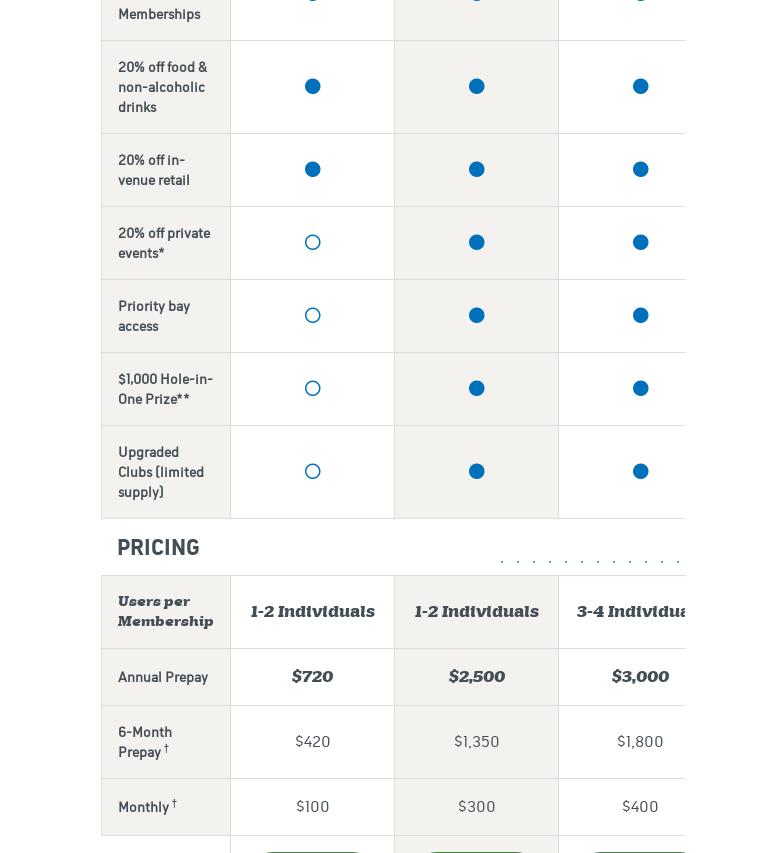Click the $2,500 Annual Prepay price
The width and height of the screenshot is (770, 853).
point(477,677)
